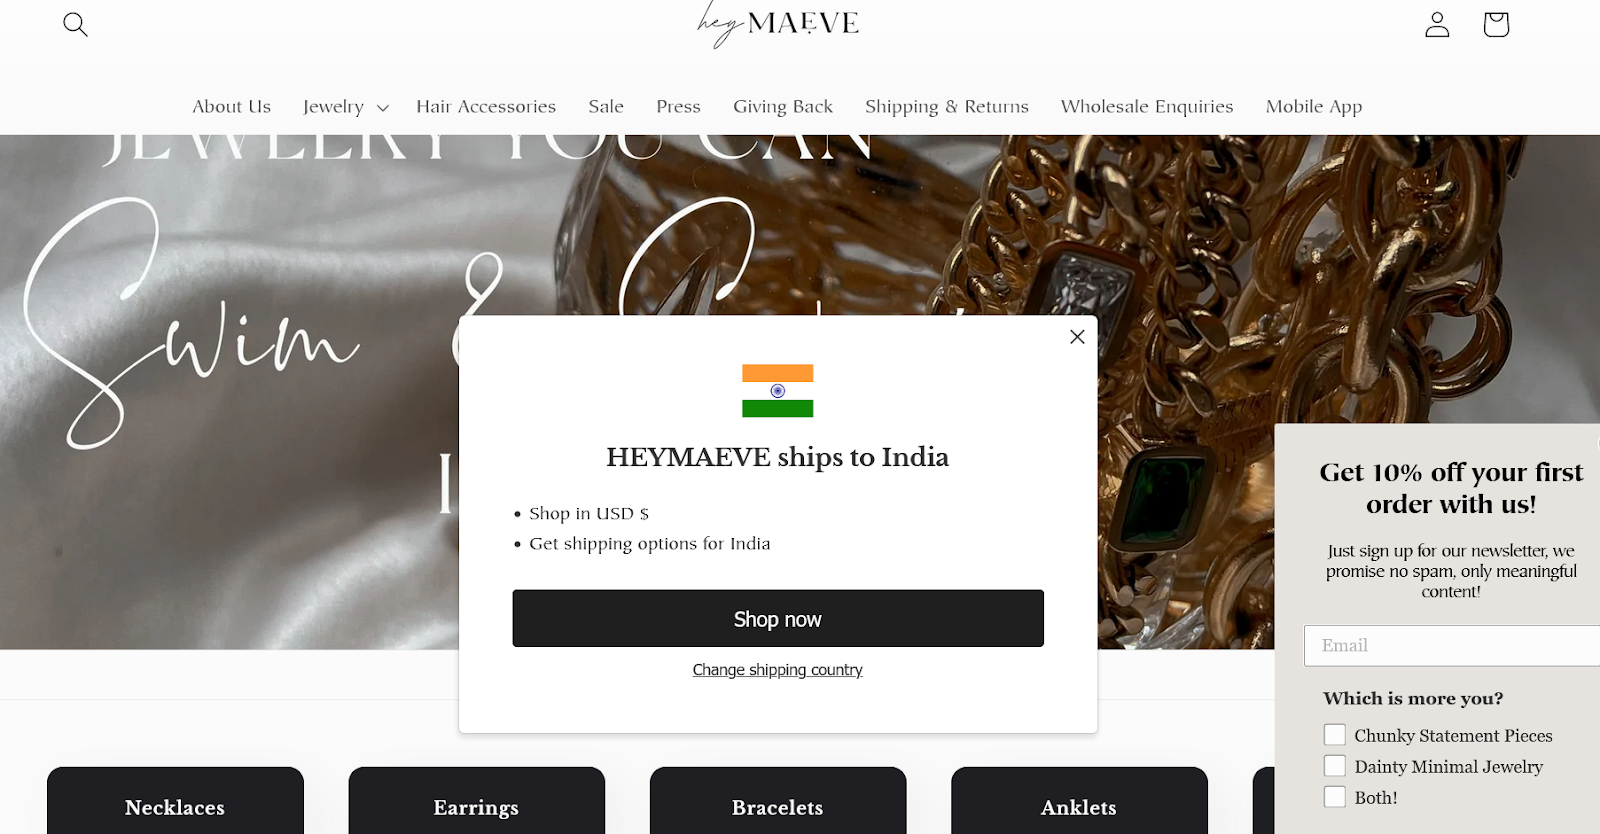Go to the Sale page
The height and width of the screenshot is (834, 1600).
[606, 106]
